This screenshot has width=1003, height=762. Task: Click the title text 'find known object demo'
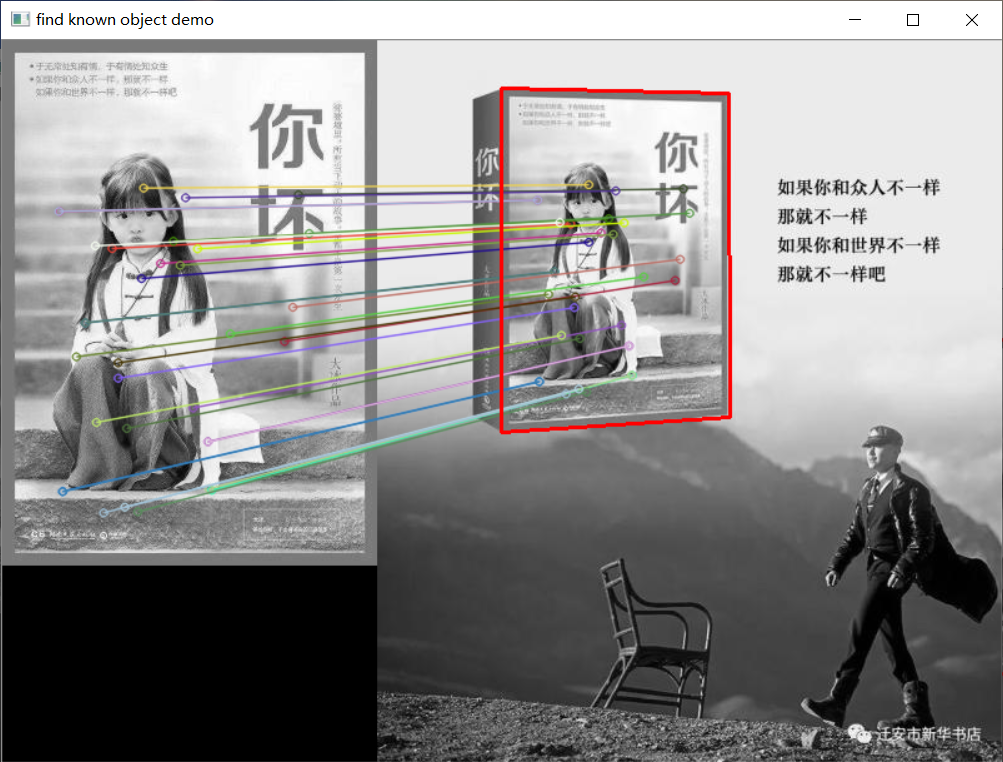(125, 20)
